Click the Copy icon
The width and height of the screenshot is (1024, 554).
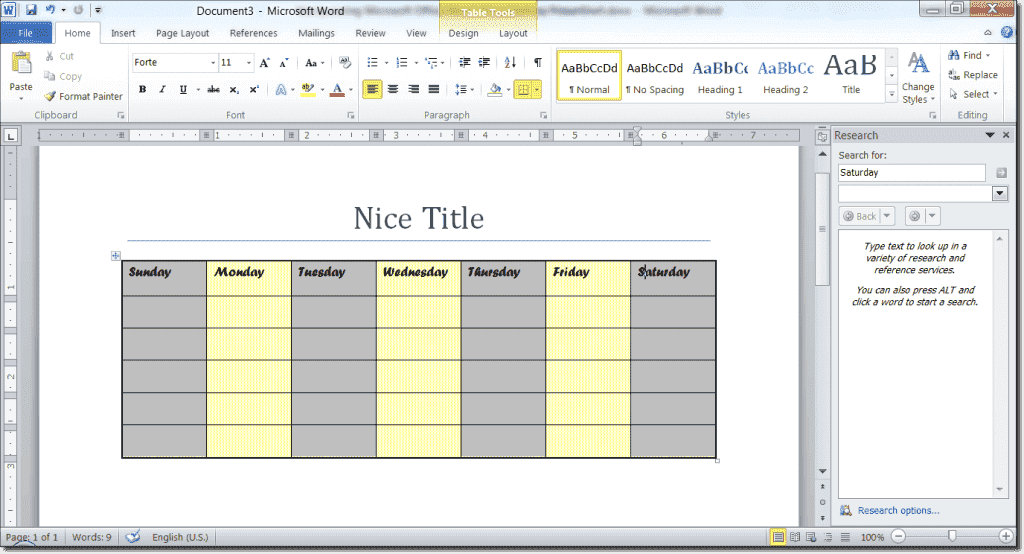coord(50,76)
